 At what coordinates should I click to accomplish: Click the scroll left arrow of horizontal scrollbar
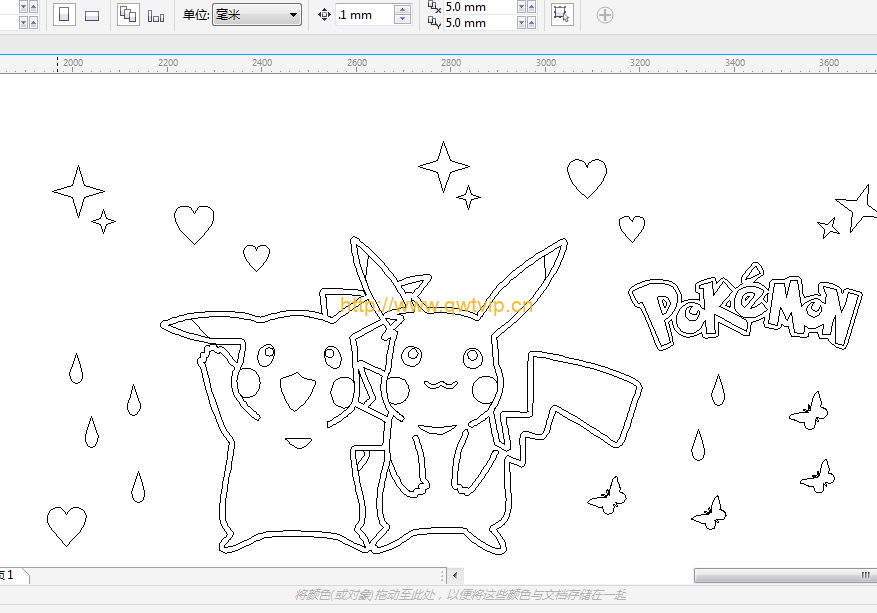click(455, 575)
